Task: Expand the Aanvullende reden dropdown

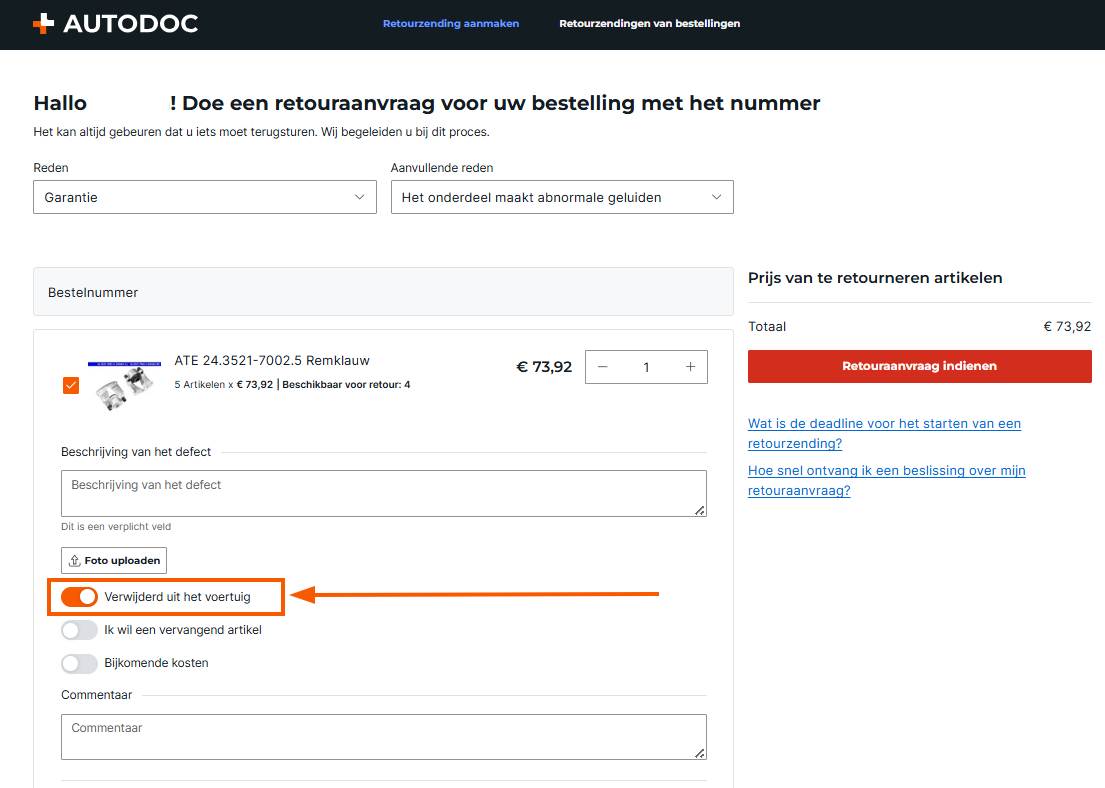Action: point(561,197)
